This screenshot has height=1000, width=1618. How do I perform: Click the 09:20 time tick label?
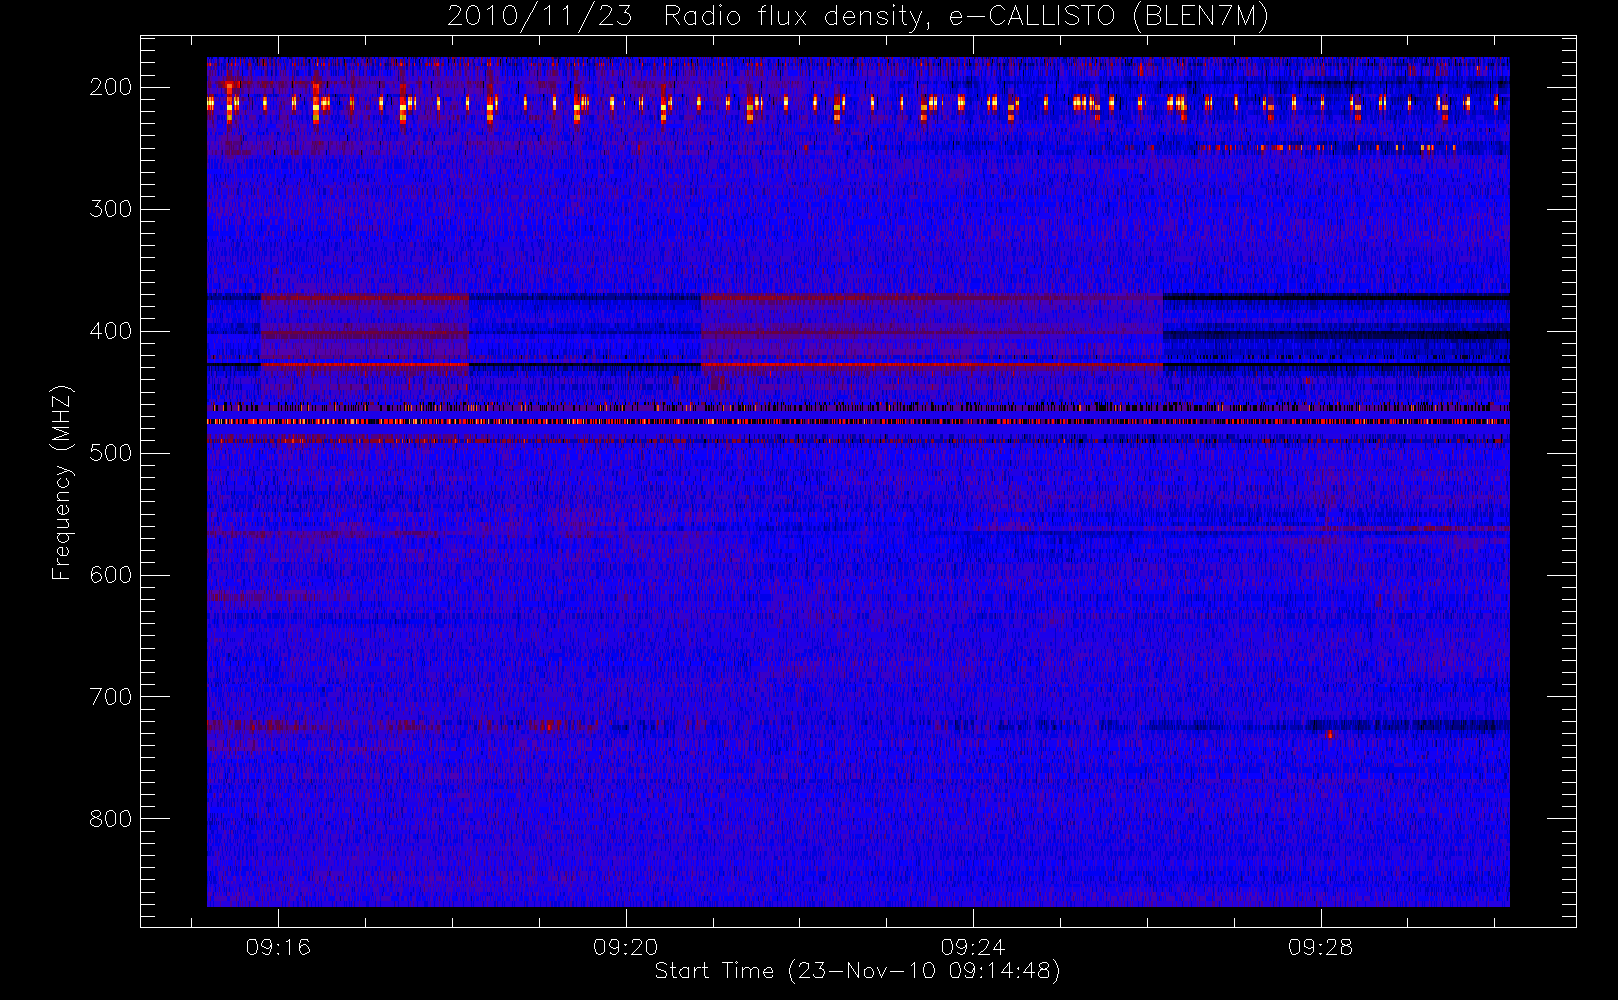(625, 947)
